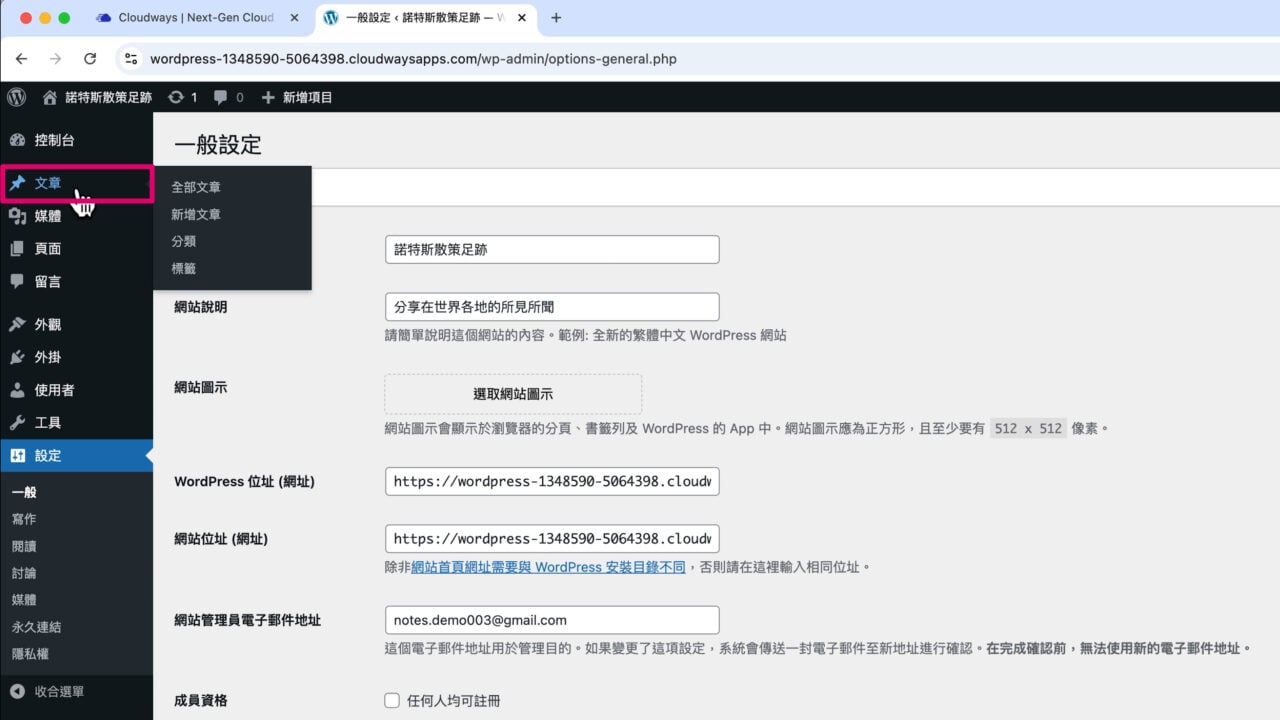The width and height of the screenshot is (1280, 720).
Task: Click site info icon in address bar
Action: pos(130,59)
